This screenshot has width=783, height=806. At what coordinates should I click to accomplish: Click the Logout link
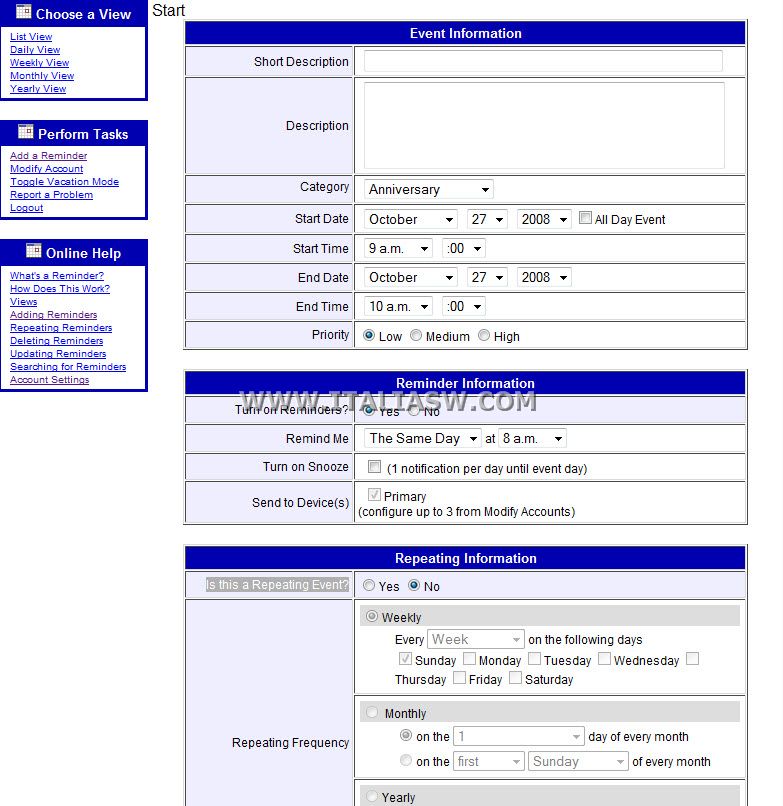point(26,208)
